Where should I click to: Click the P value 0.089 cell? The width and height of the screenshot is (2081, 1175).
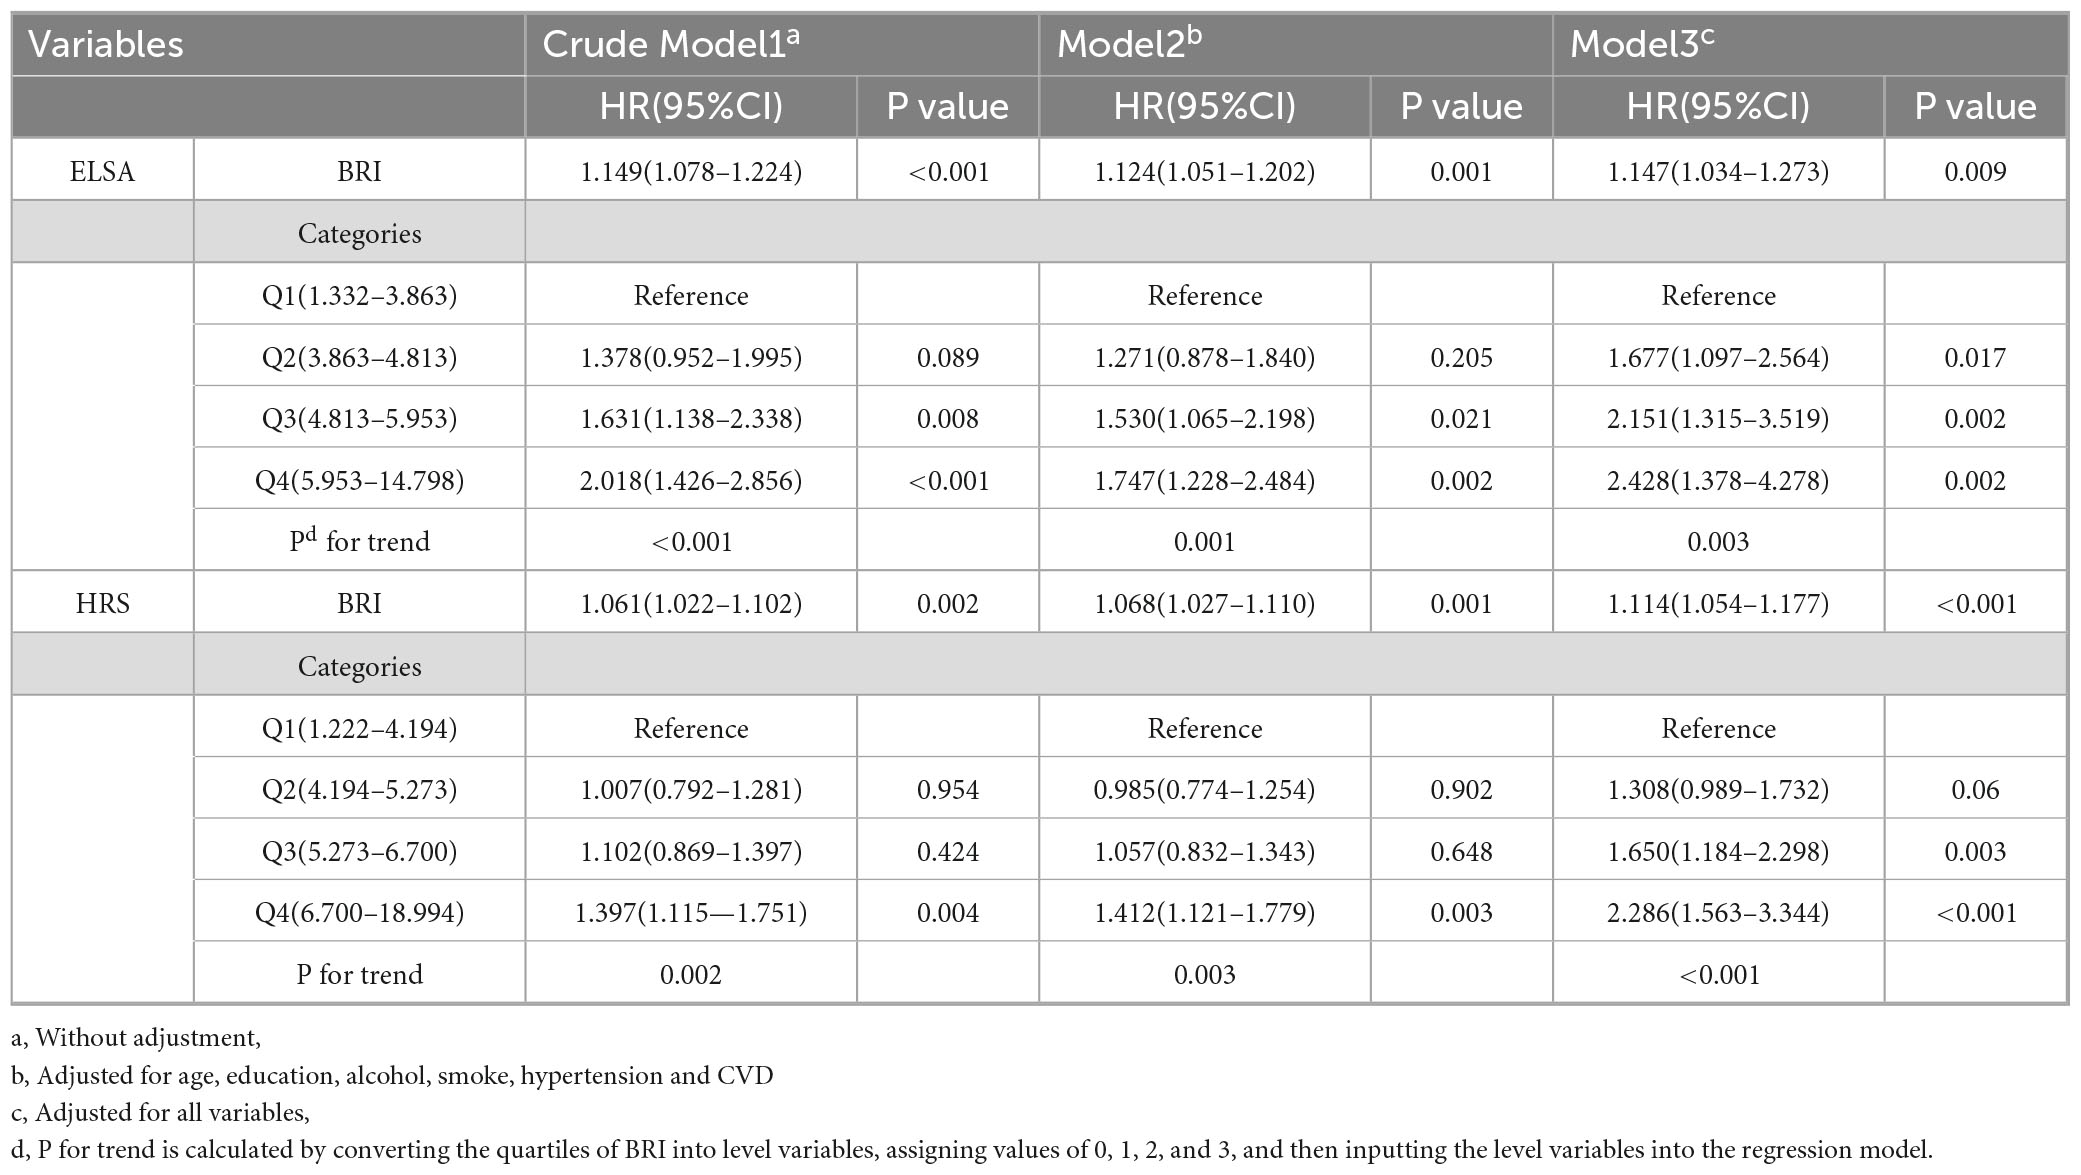click(947, 358)
